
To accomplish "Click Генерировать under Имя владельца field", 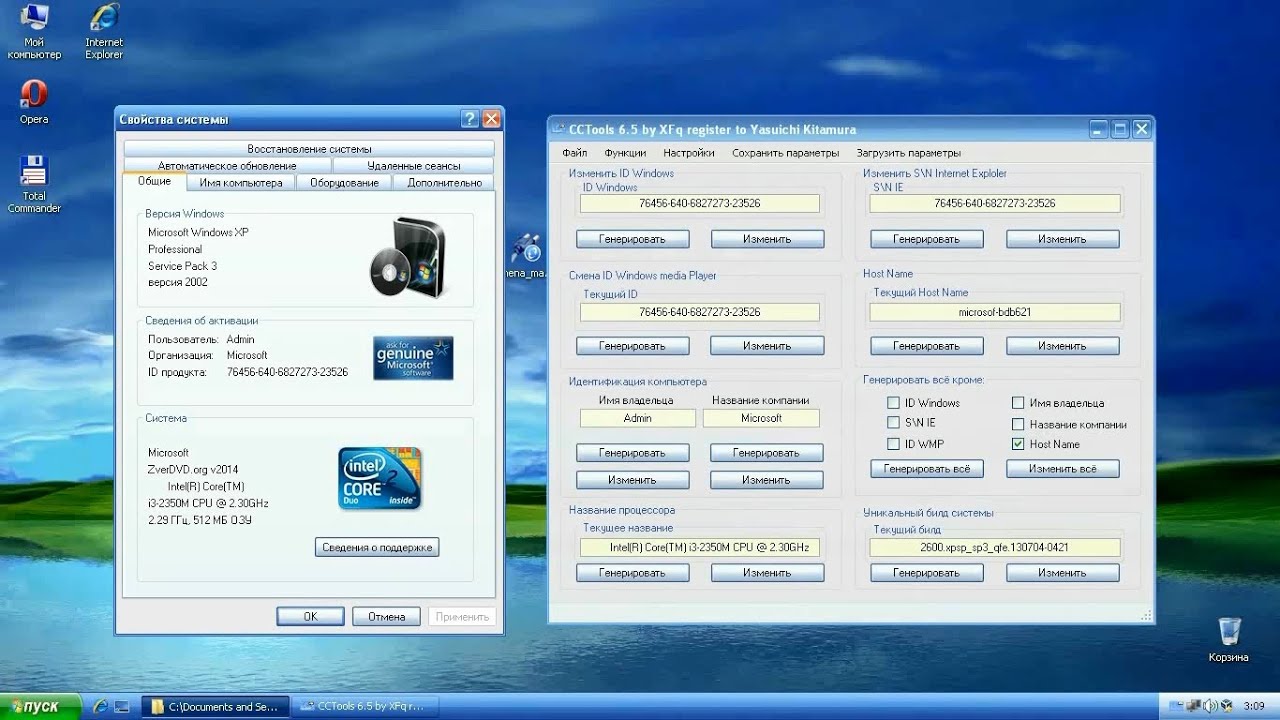I will (632, 453).
